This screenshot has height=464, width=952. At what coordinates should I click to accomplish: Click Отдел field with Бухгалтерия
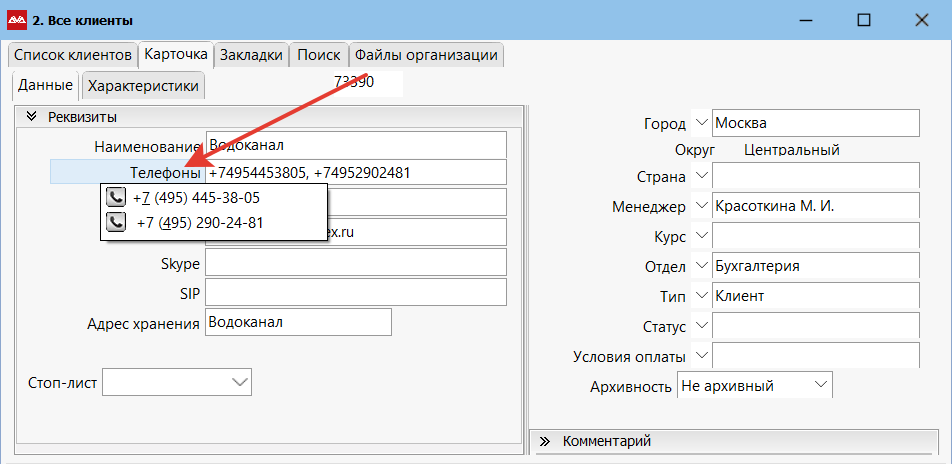[x=816, y=265]
